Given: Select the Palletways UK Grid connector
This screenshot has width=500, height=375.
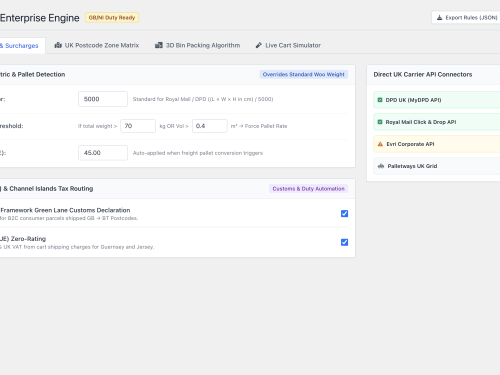Looking at the screenshot, I should [437, 166].
